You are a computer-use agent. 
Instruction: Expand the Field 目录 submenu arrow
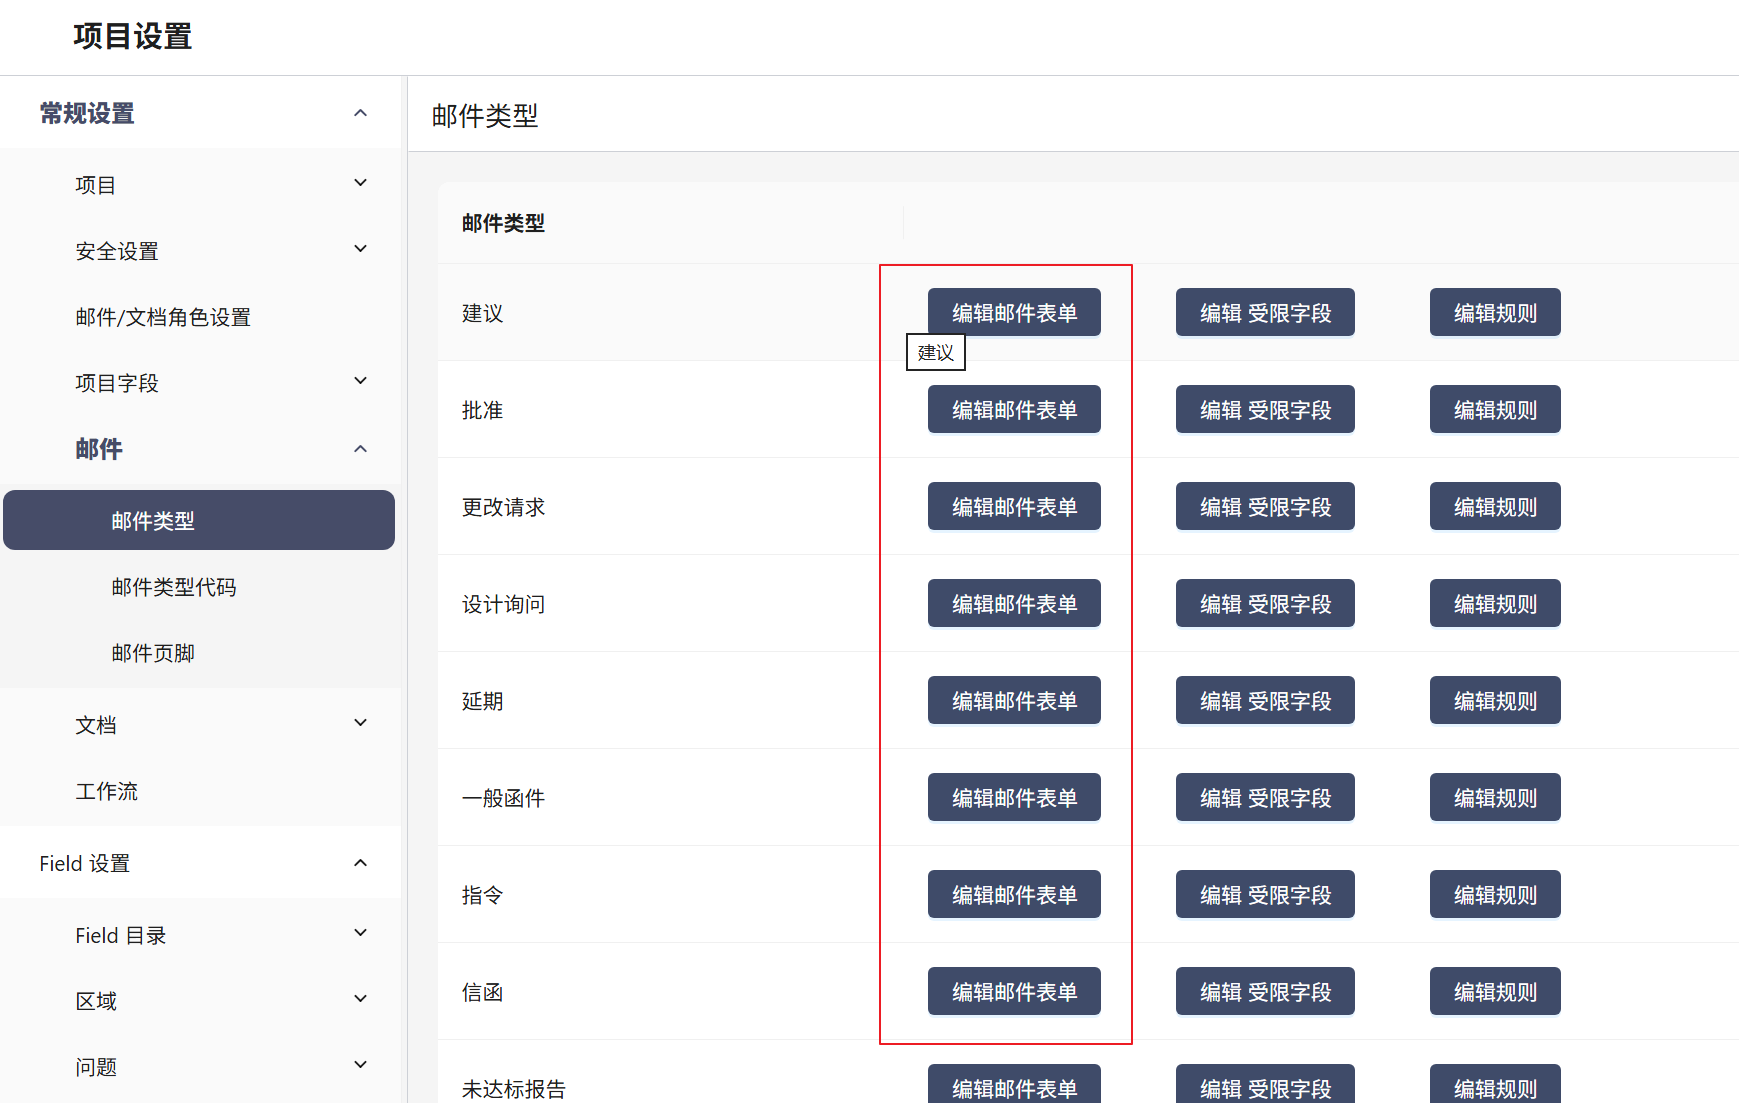click(x=360, y=933)
